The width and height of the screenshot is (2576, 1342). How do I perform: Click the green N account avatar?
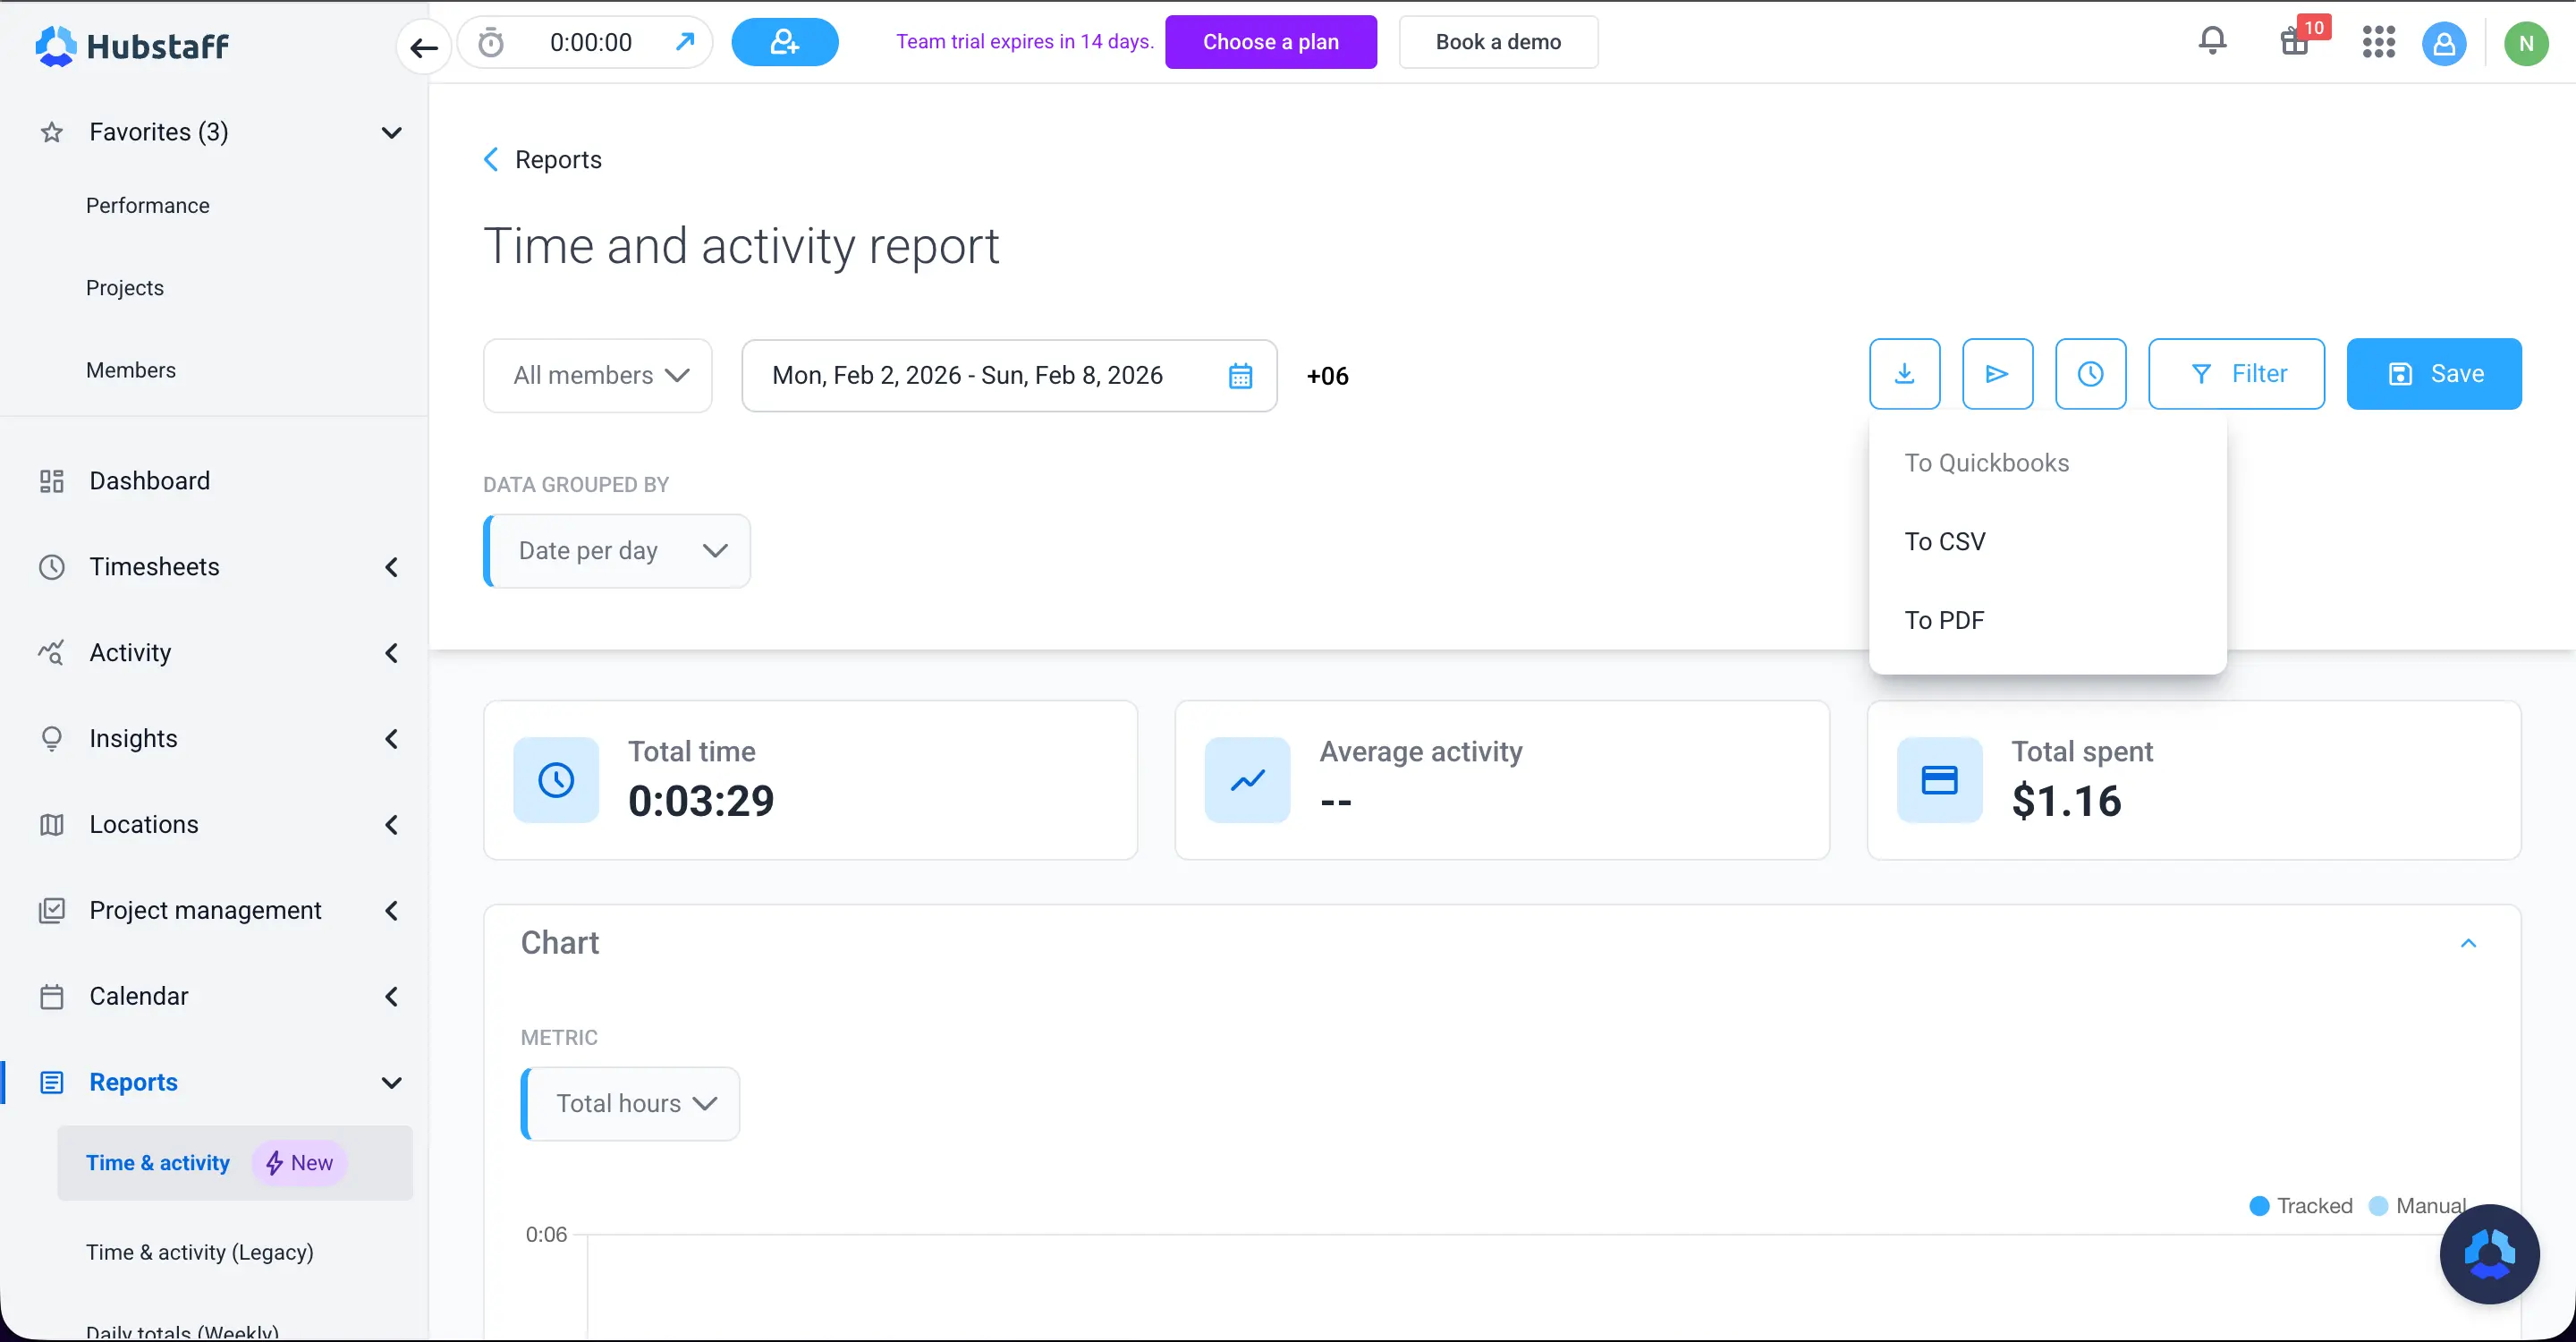2526,43
